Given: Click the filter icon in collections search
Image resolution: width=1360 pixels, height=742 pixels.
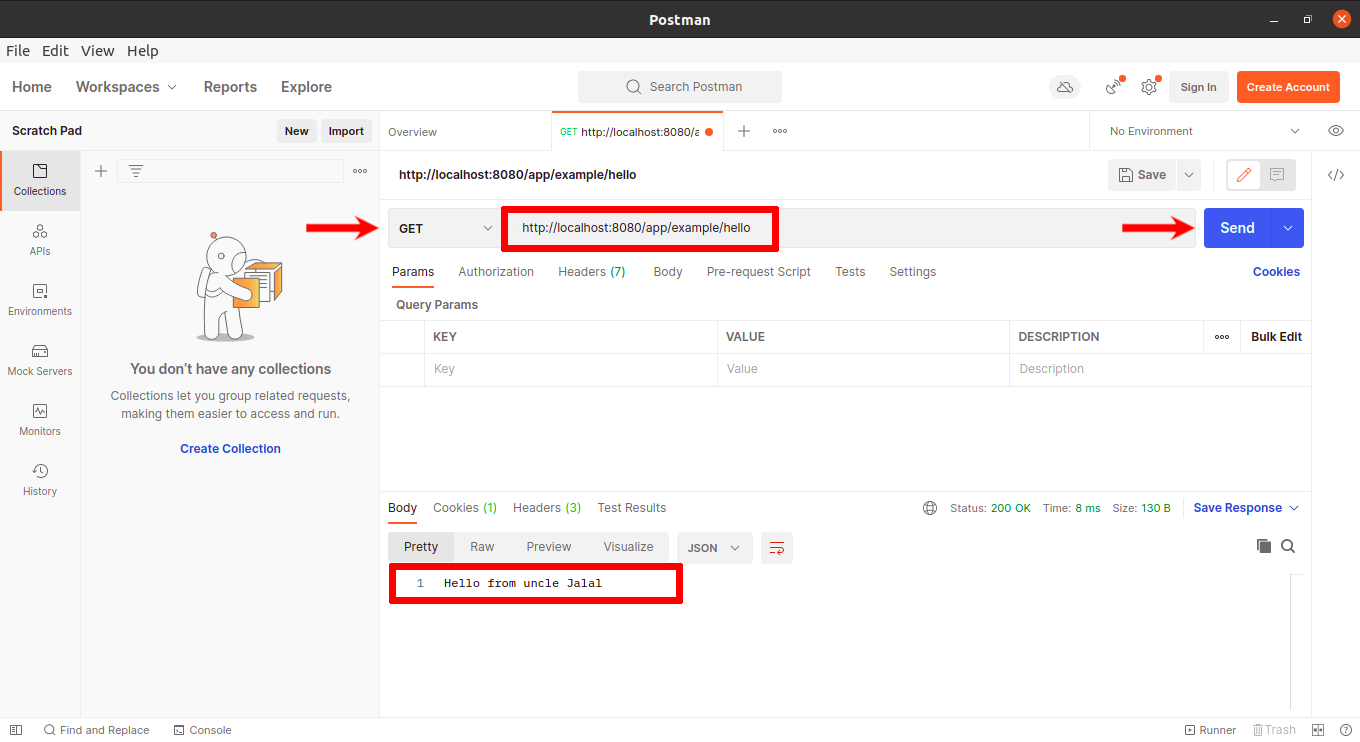Looking at the screenshot, I should tap(136, 171).
